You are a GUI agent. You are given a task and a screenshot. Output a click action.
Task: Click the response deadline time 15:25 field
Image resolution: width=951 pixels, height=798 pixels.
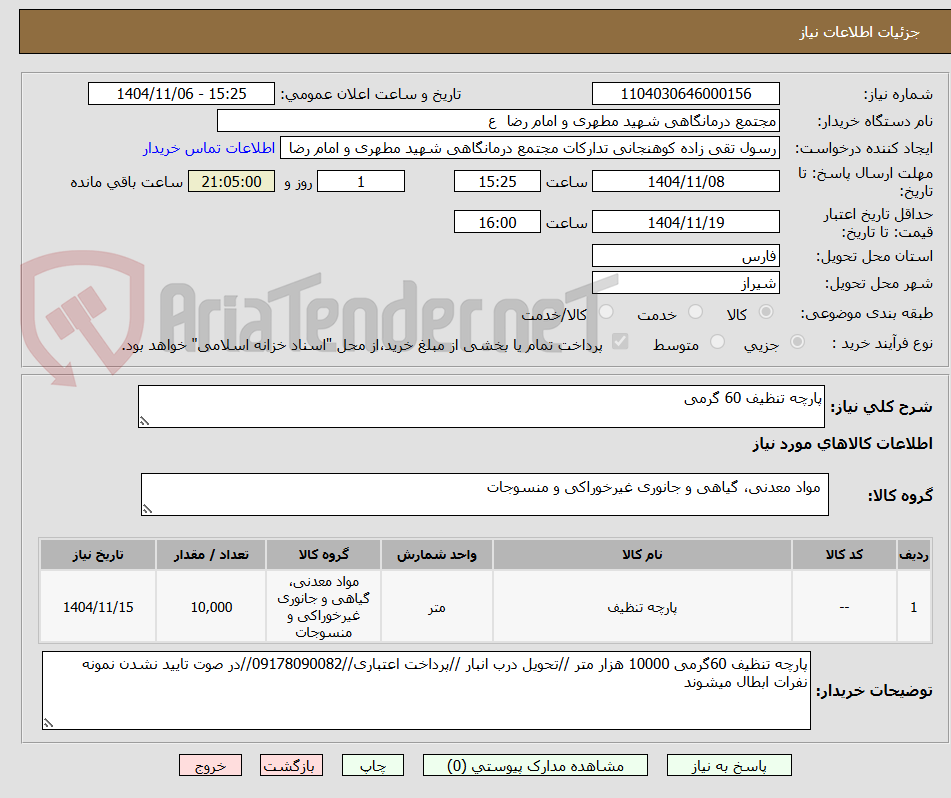[x=497, y=181]
